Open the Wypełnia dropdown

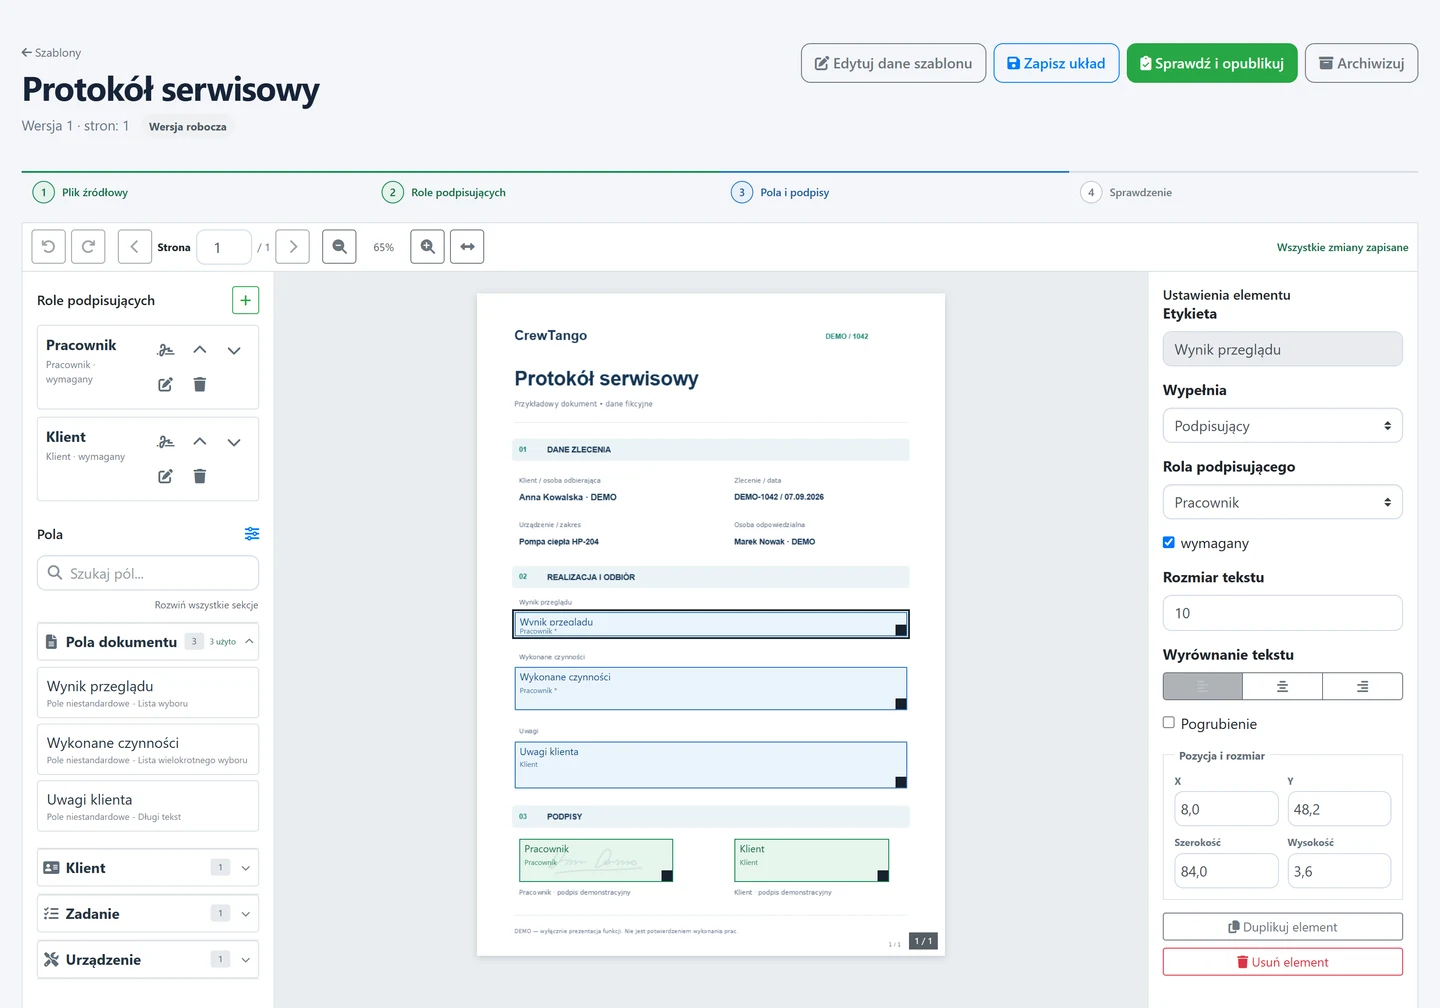[1282, 426]
